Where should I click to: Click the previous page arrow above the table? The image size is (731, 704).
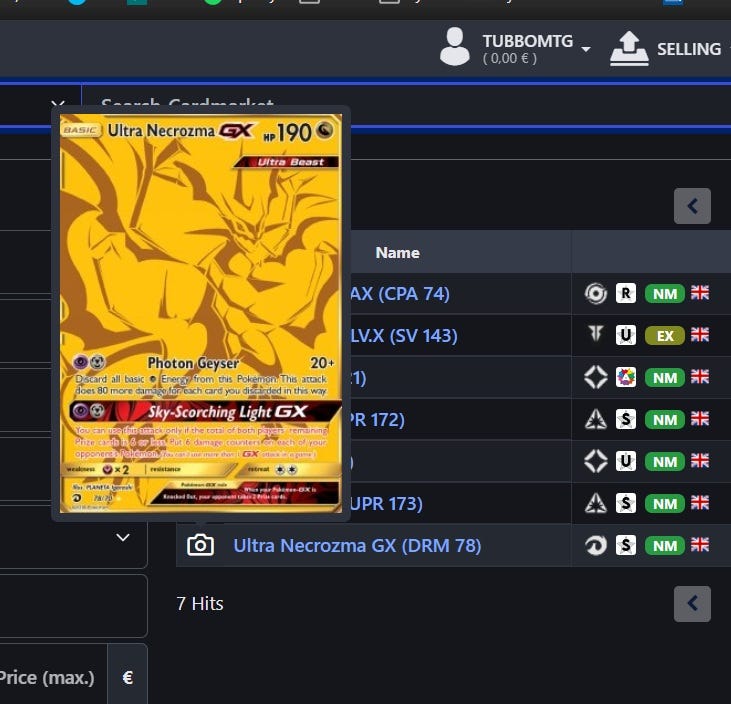coord(692,206)
